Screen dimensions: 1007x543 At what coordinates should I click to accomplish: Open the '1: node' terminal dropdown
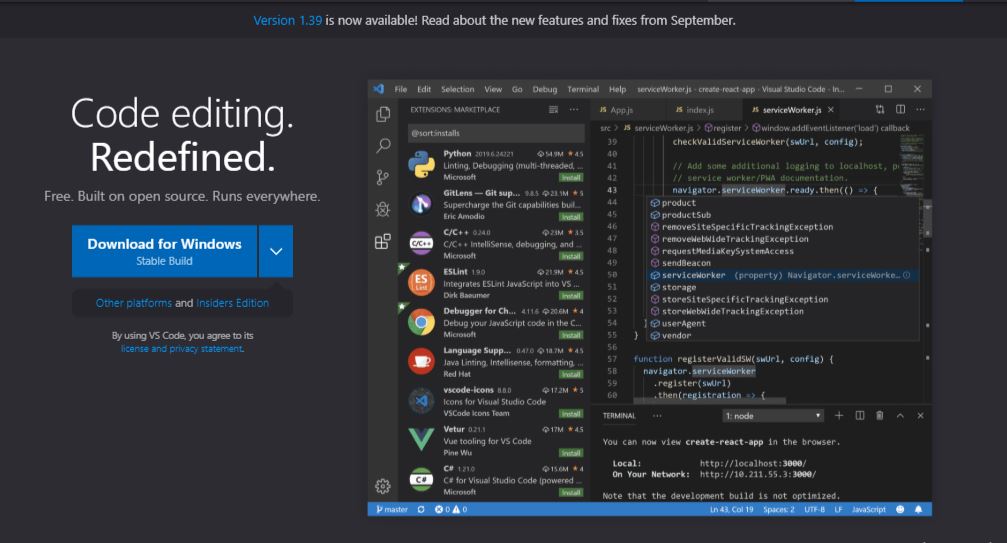click(x=773, y=416)
